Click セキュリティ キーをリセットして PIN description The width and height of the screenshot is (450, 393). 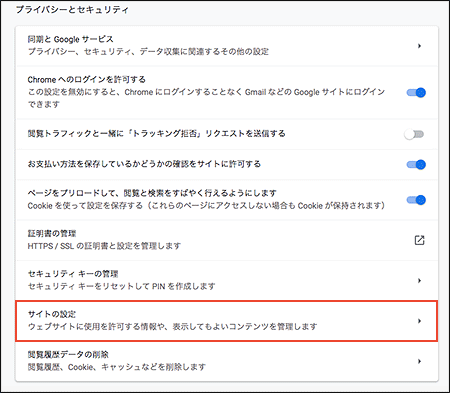point(121,286)
